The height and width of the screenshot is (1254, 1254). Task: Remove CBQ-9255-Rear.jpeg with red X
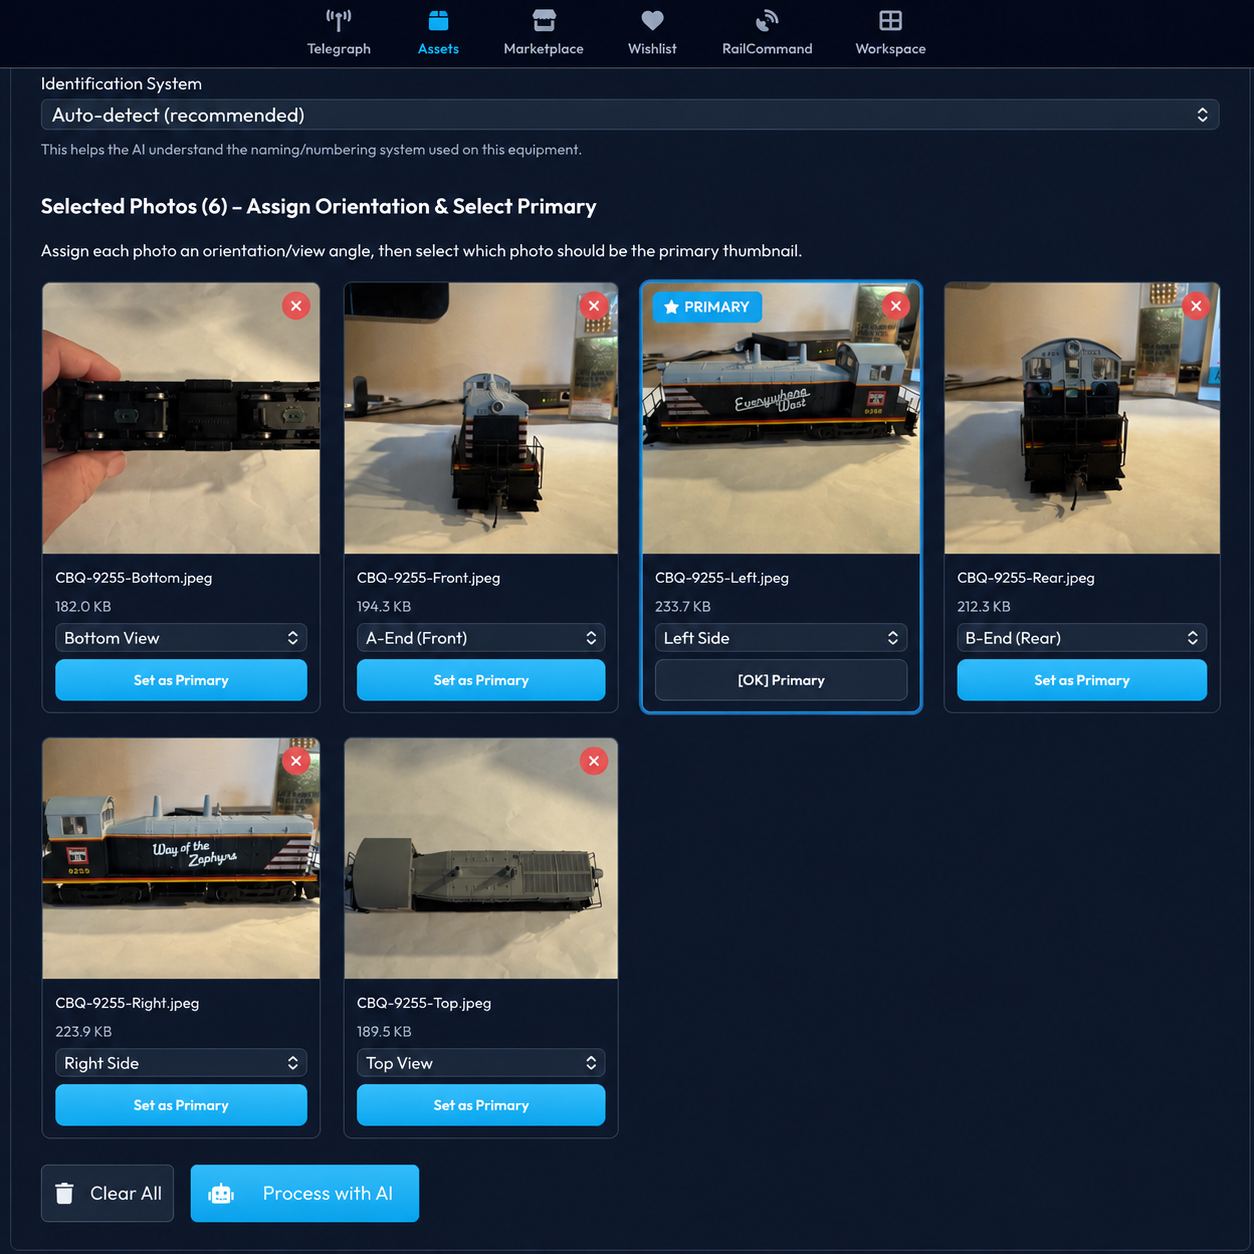point(1196,306)
